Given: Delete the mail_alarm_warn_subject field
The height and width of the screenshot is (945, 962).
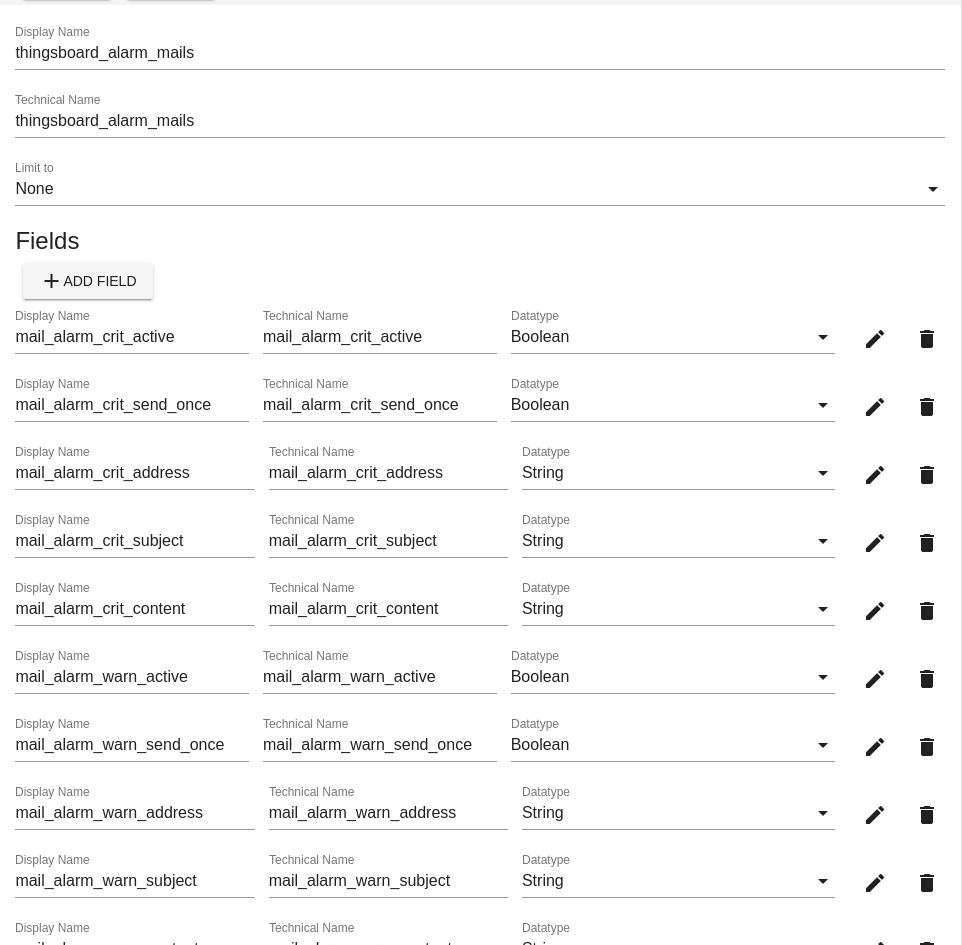Looking at the screenshot, I should (x=927, y=883).
